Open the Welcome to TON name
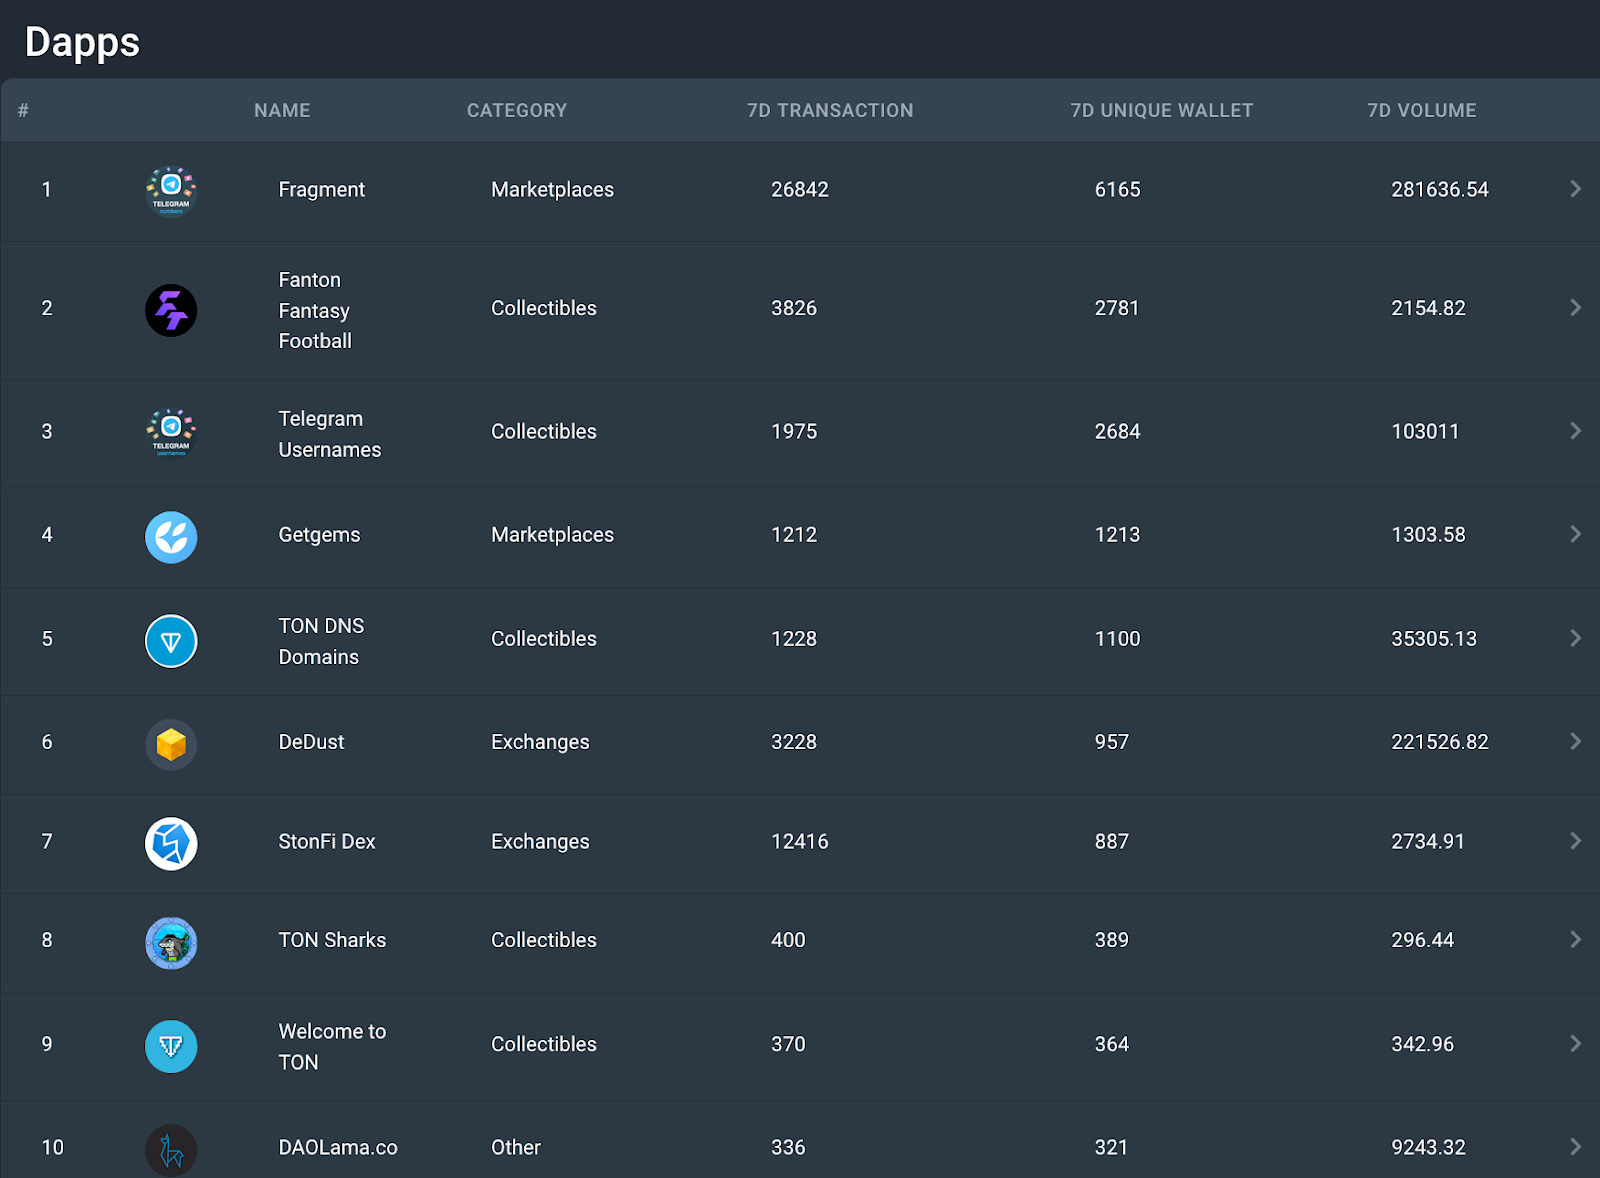 tap(332, 1046)
